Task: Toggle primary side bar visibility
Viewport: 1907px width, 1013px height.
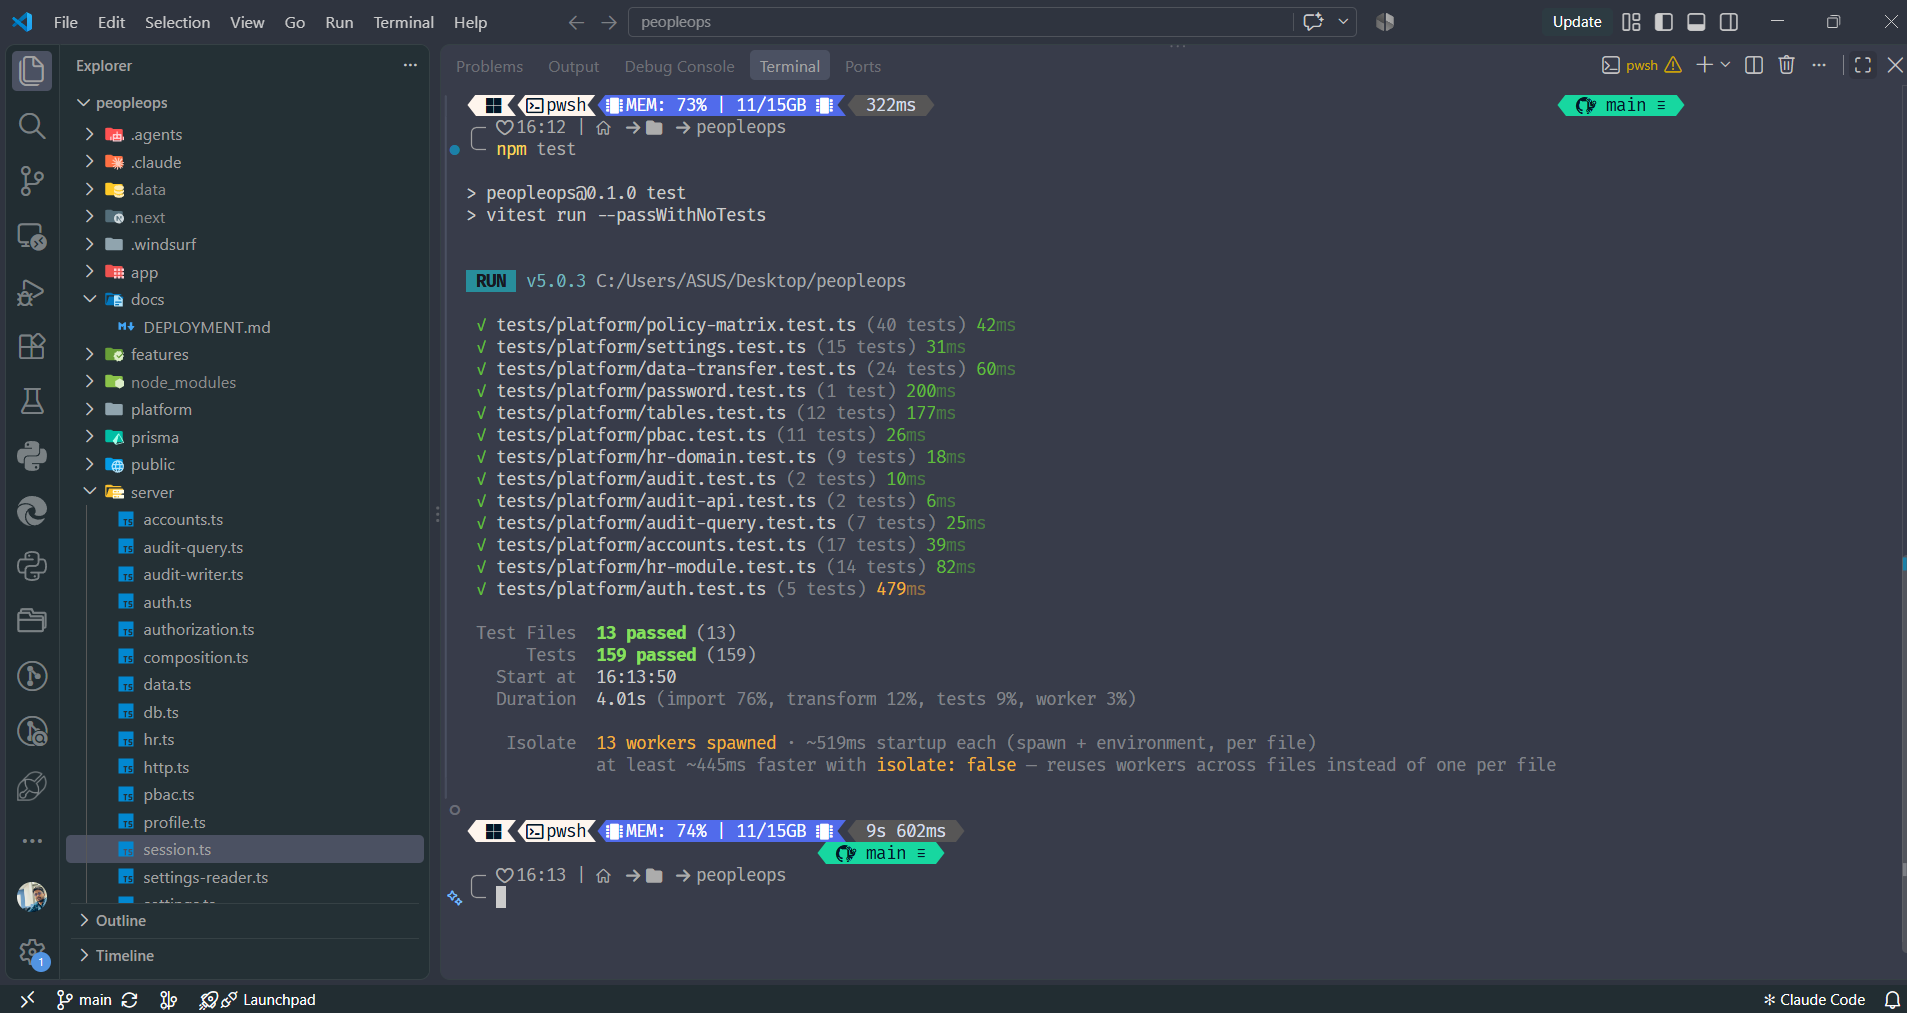Action: click(x=1664, y=22)
